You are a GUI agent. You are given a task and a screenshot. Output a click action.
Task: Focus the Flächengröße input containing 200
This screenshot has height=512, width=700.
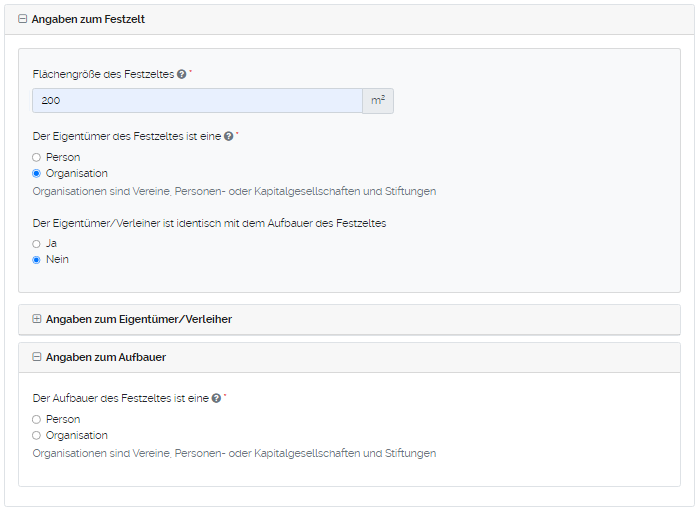197,101
